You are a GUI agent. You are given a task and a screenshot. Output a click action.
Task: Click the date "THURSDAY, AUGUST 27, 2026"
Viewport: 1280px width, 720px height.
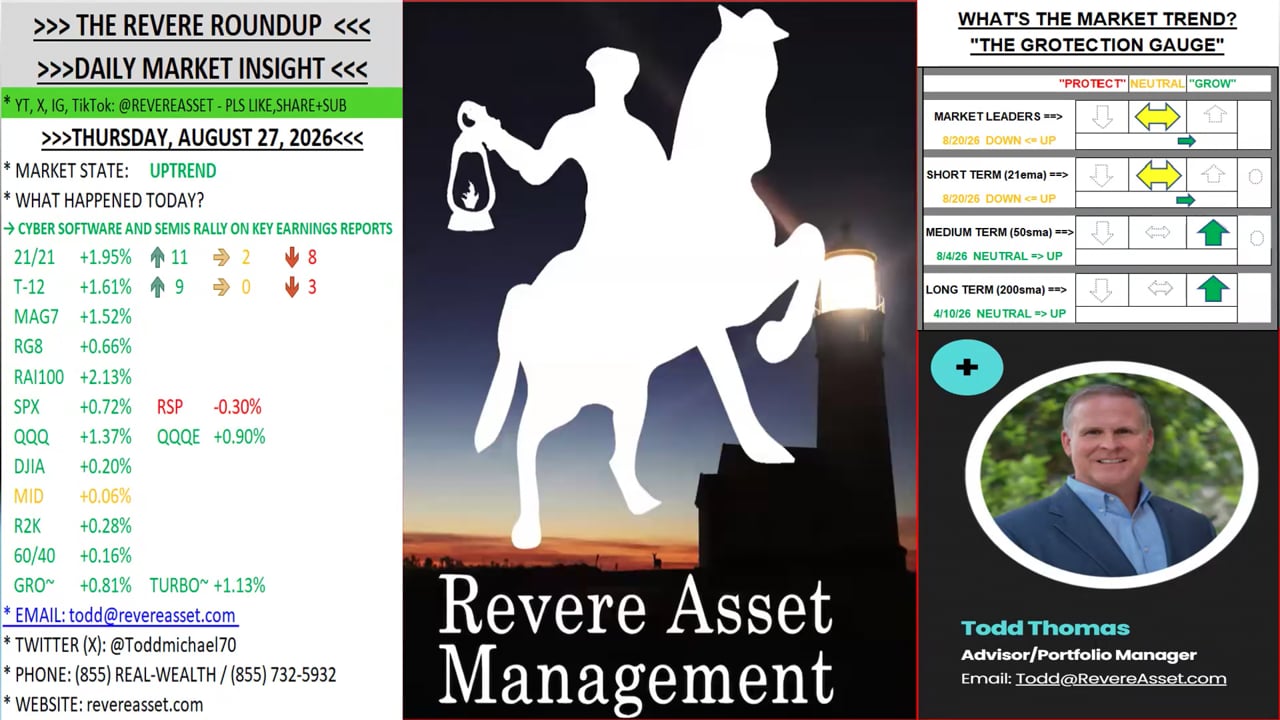(x=202, y=138)
